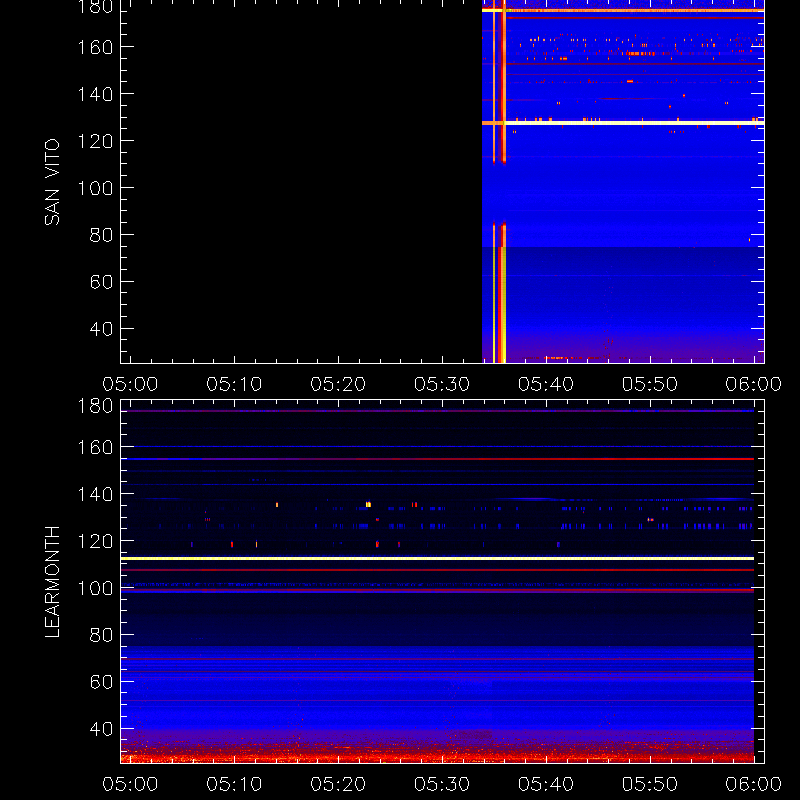Select the 80 tick label on the San Vito plot
The width and height of the screenshot is (800, 800).
point(101,235)
